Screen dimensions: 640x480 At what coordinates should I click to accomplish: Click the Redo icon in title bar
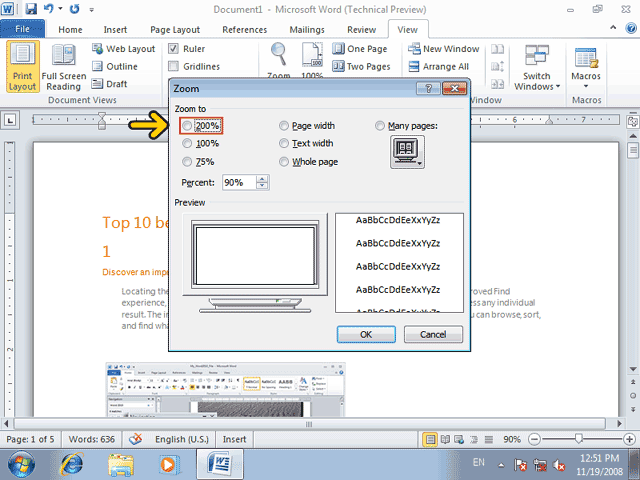[74, 9]
